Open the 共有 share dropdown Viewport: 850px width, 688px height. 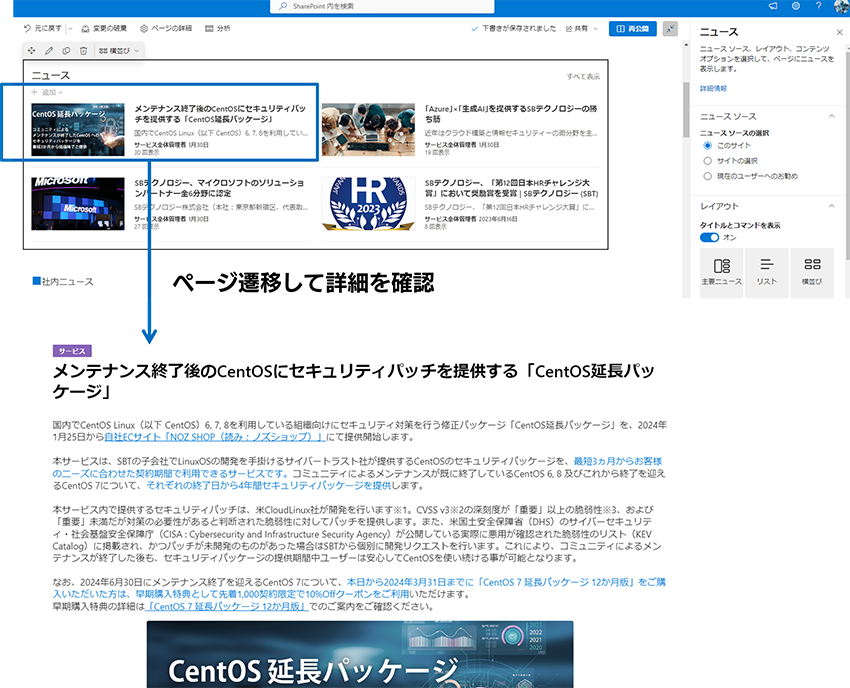point(582,29)
